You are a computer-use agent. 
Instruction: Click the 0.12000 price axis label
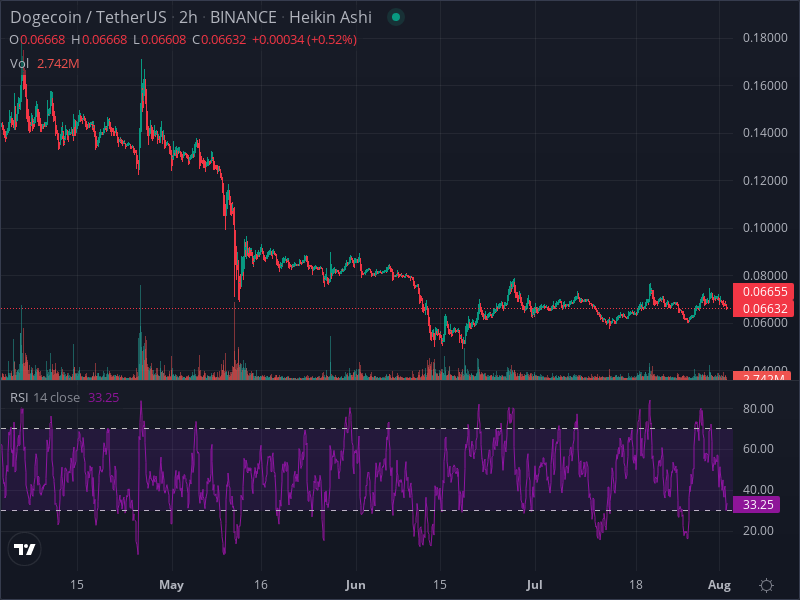pyautogui.click(x=765, y=181)
